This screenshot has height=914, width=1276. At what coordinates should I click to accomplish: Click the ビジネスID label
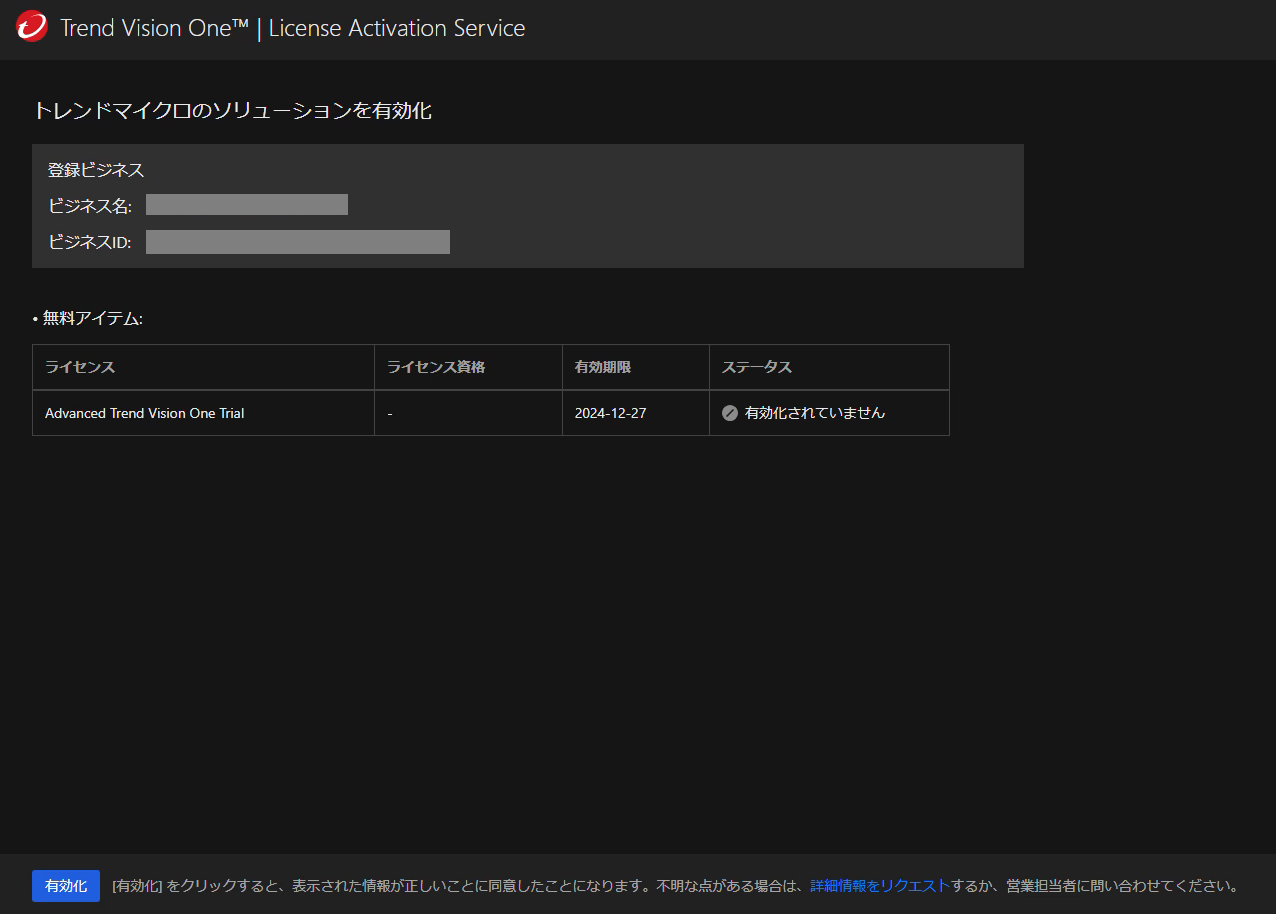click(89, 242)
